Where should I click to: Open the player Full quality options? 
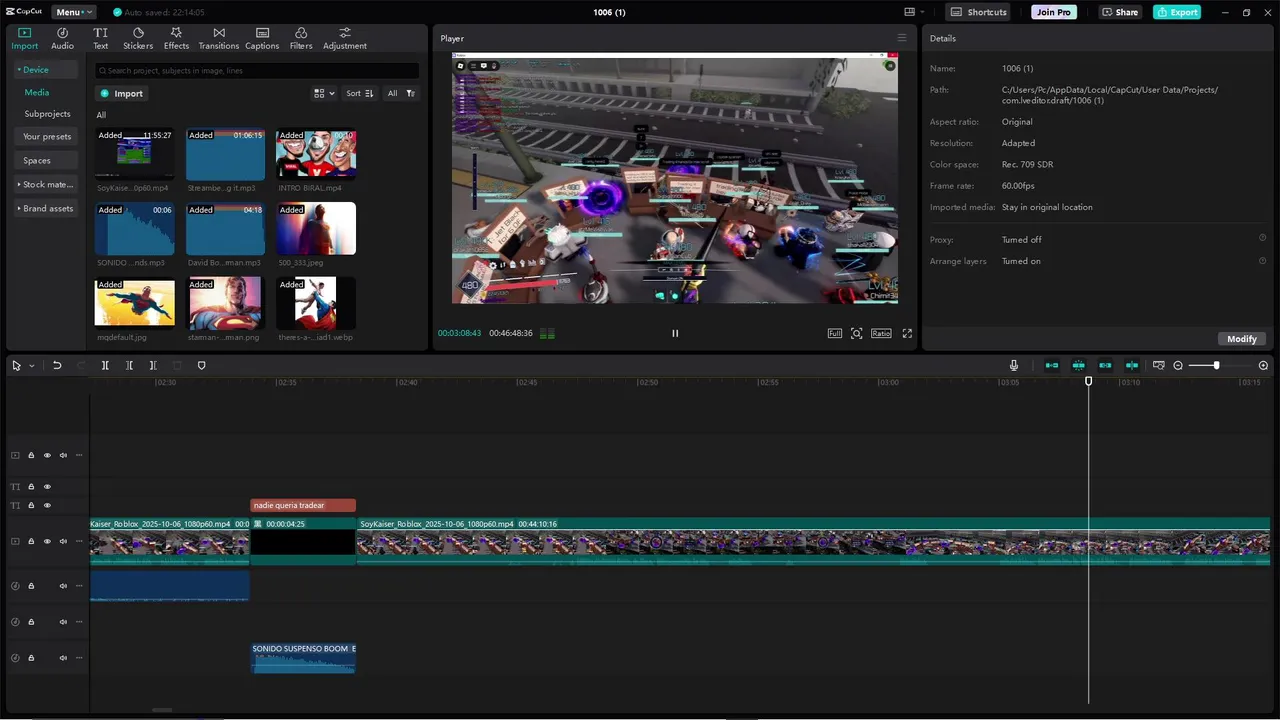tap(835, 333)
